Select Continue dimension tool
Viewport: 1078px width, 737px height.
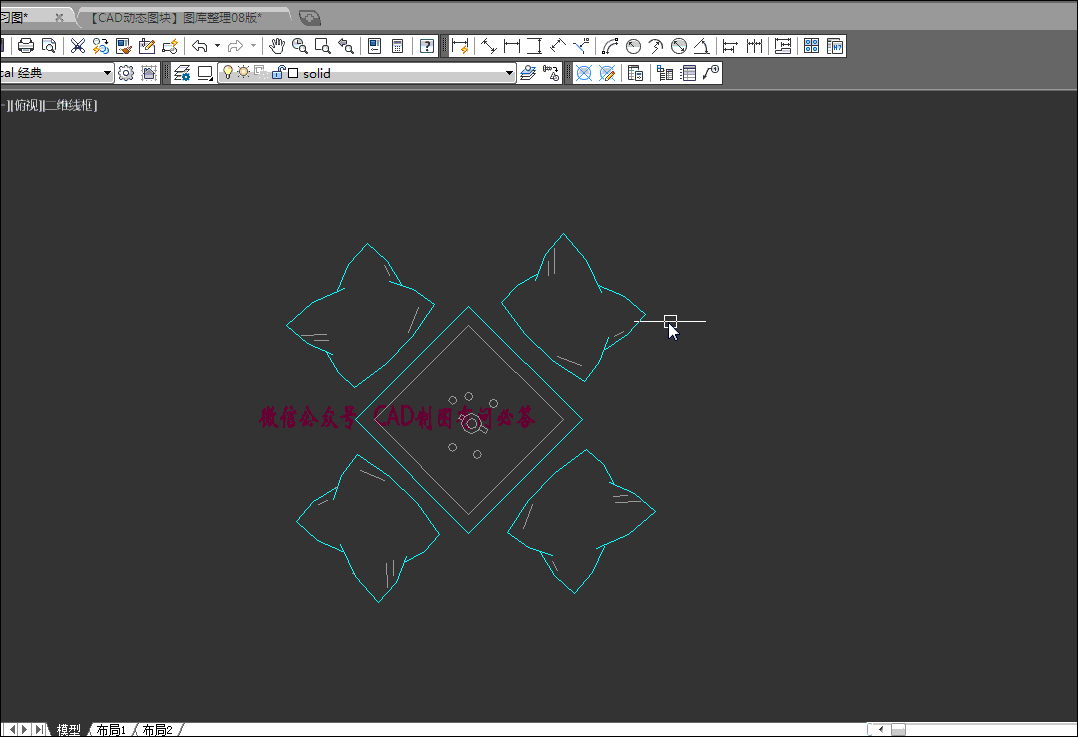[x=754, y=46]
